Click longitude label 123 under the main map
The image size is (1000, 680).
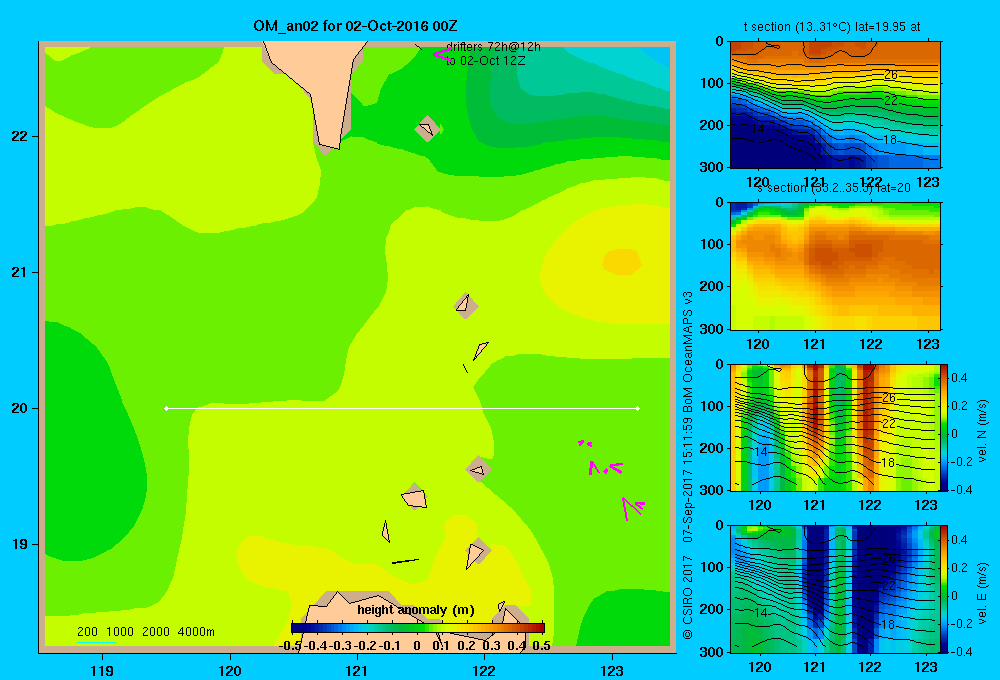coord(612,670)
